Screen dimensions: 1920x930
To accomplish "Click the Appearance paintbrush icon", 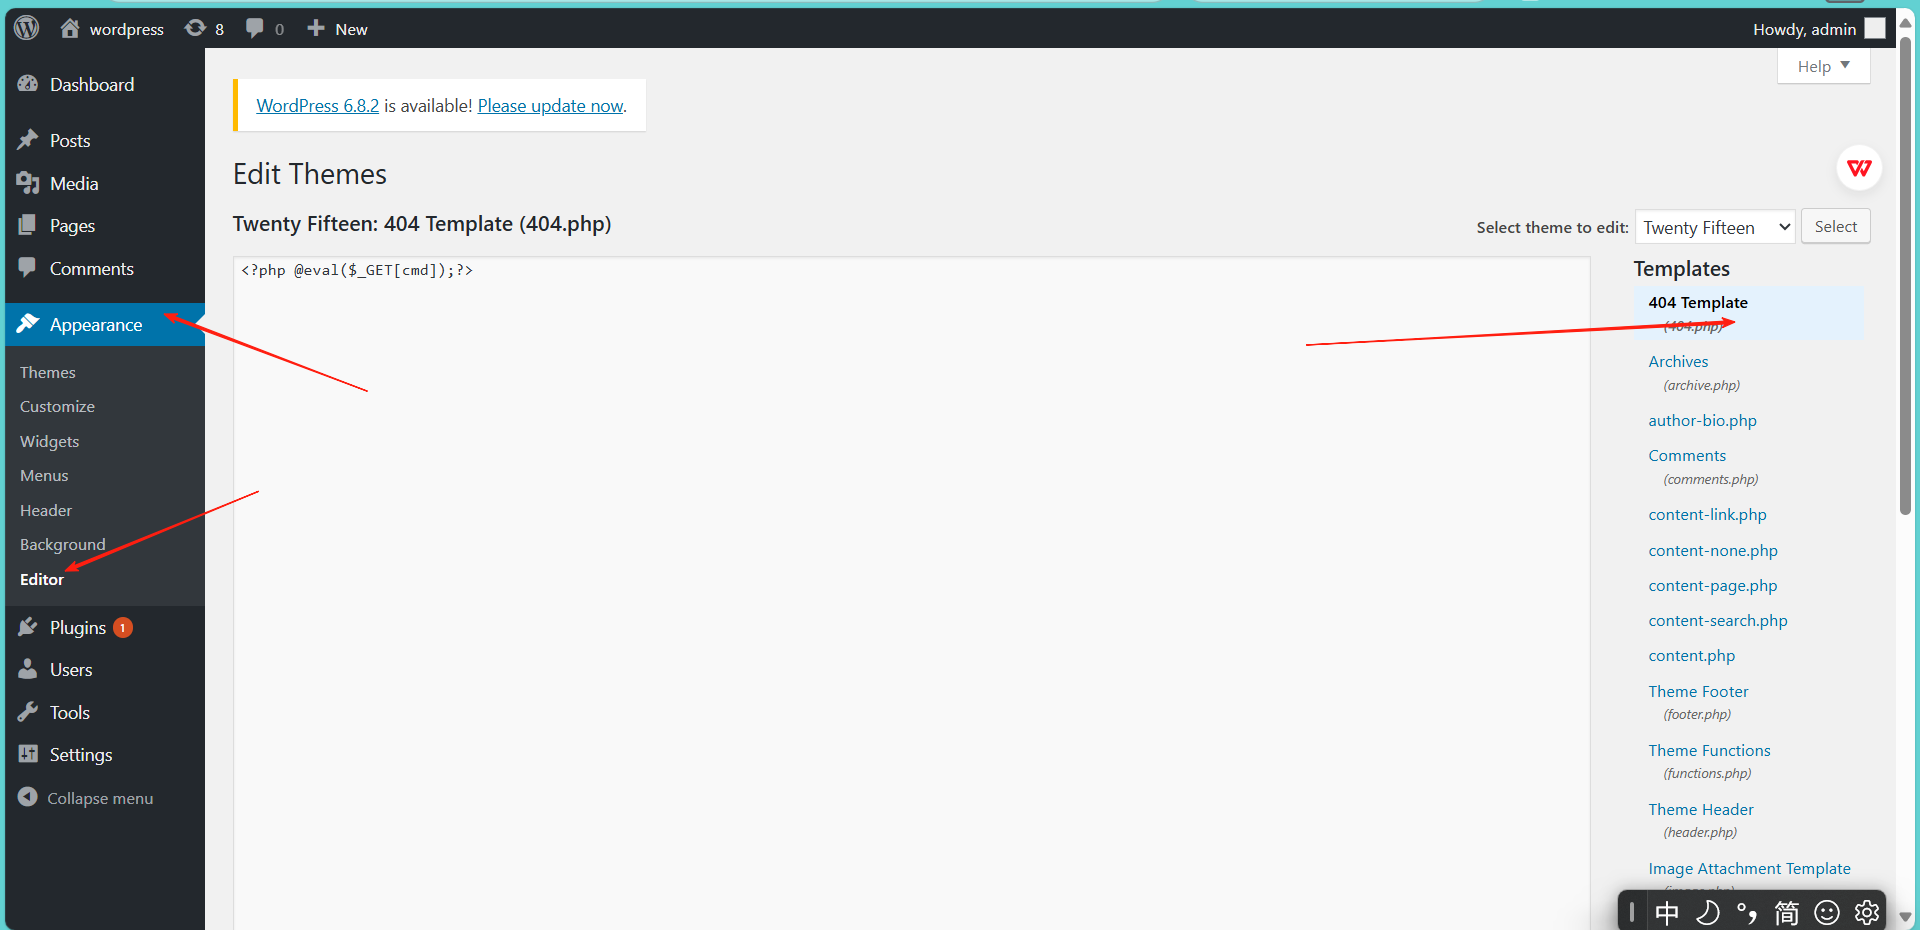I will pos(28,324).
